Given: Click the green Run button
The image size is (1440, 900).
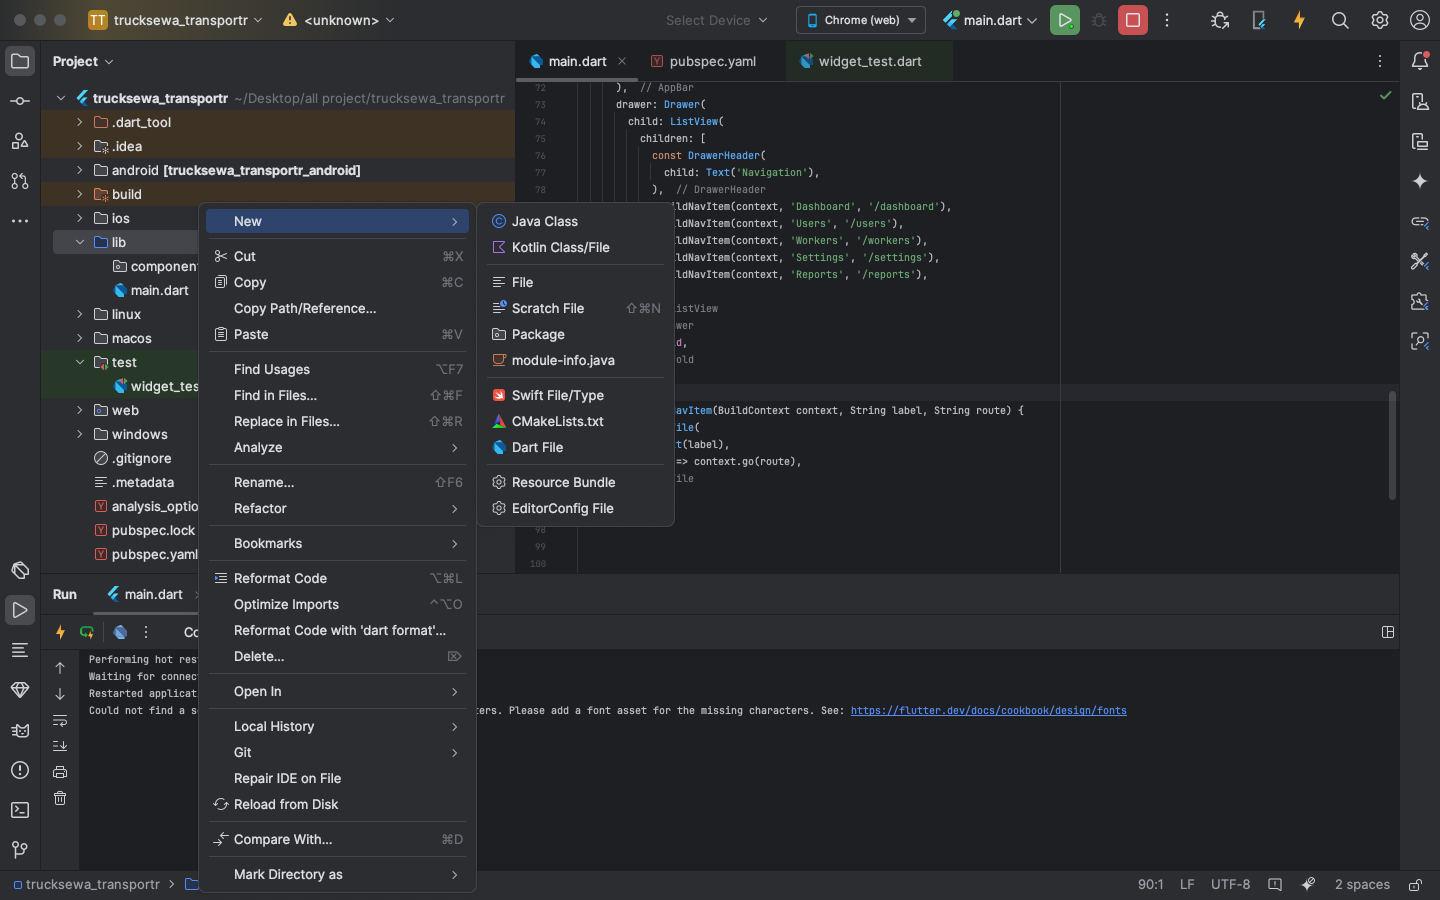Looking at the screenshot, I should coord(1064,20).
